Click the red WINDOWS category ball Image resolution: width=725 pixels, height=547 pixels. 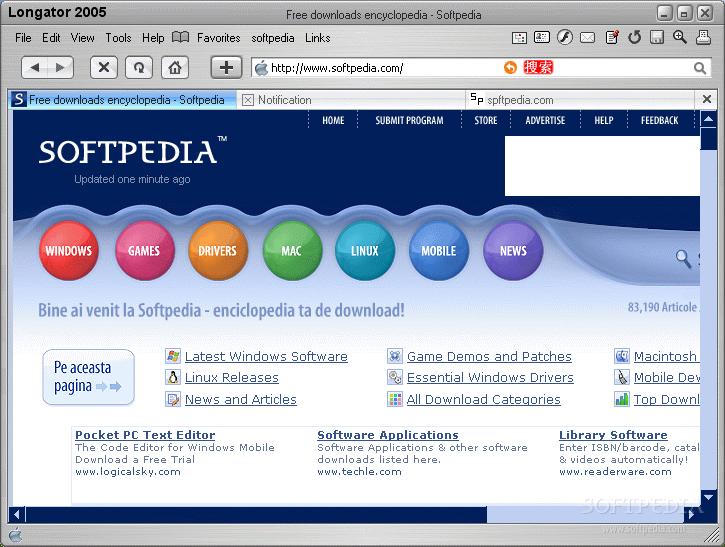pos(69,251)
